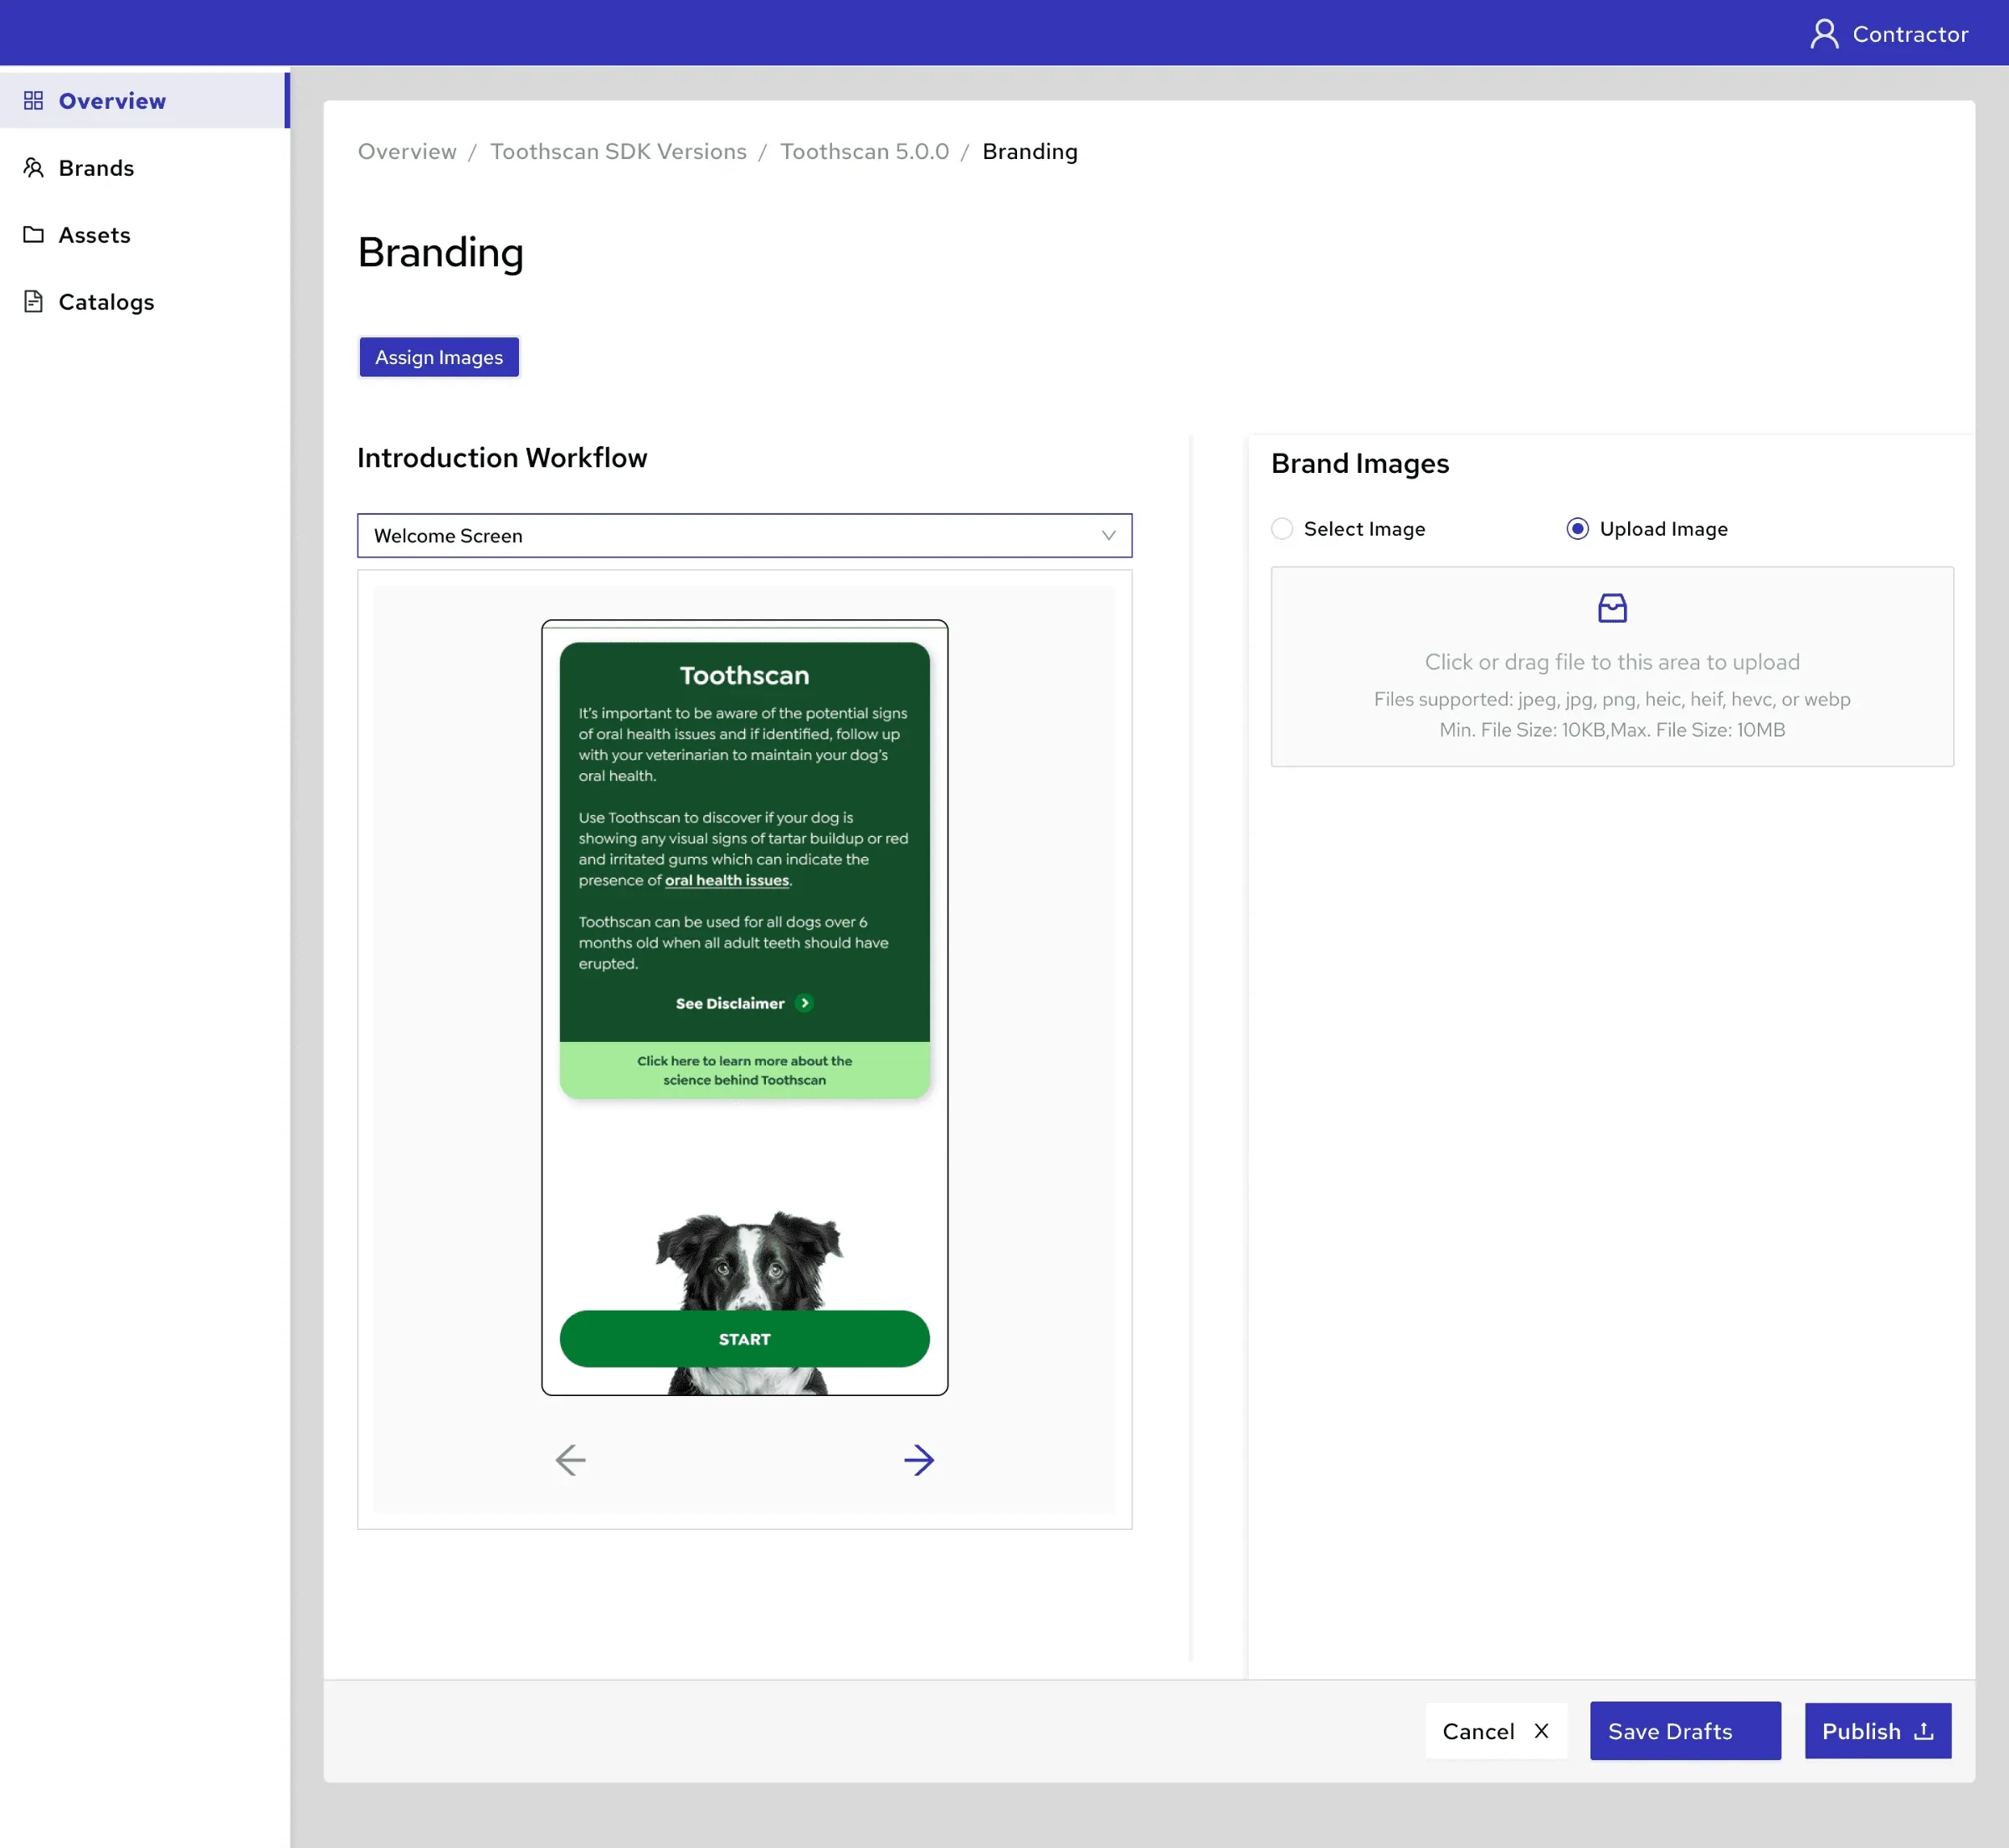2009x1848 pixels.
Task: Click the 'Files supported' text line
Action: (1612, 699)
